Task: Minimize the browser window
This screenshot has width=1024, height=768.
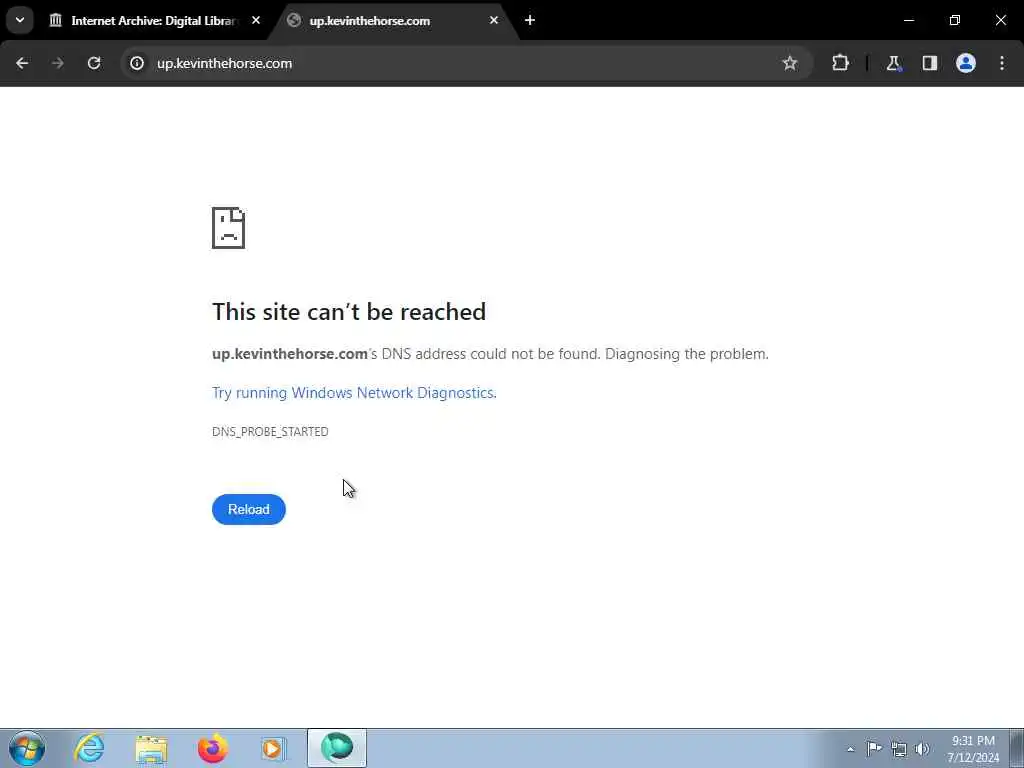Action: tap(909, 20)
